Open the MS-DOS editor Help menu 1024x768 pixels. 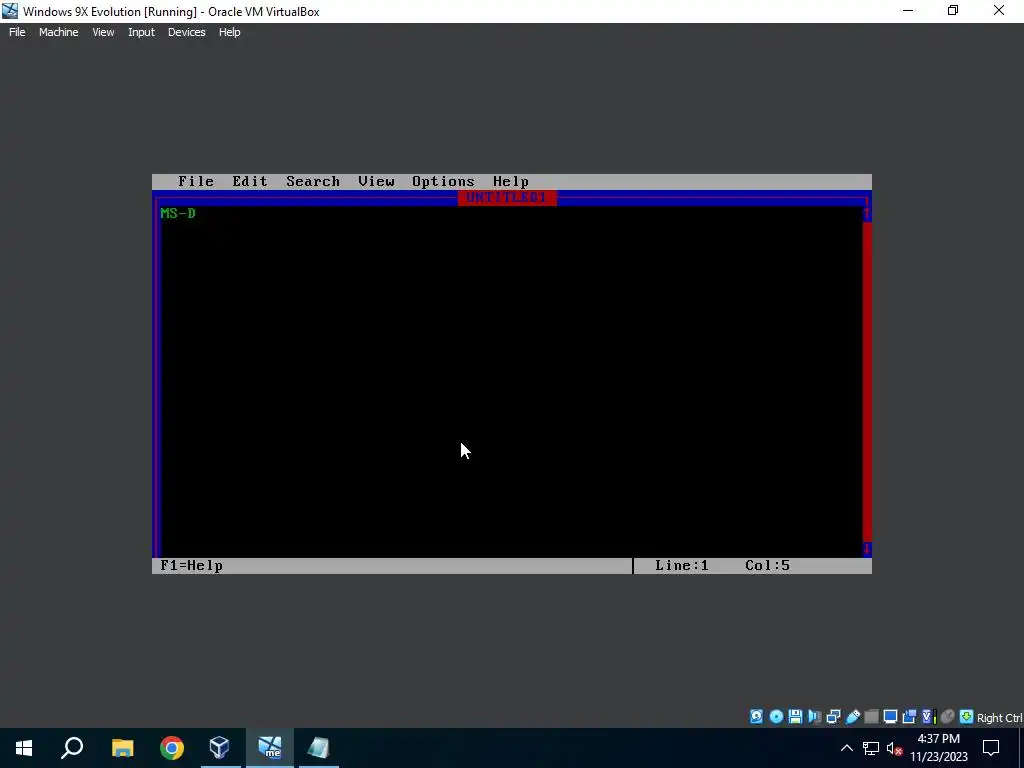[x=511, y=182]
